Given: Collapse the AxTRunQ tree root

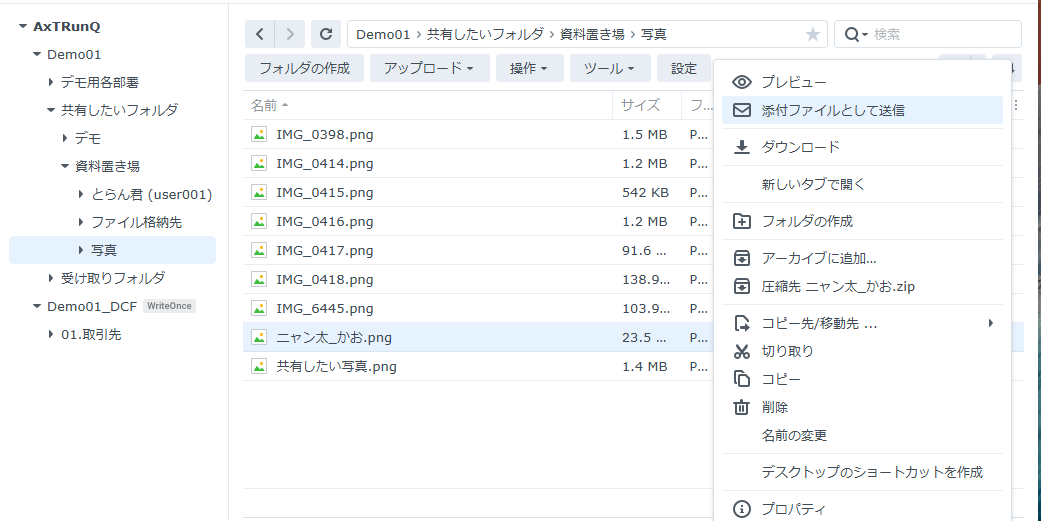Looking at the screenshot, I should [23, 27].
